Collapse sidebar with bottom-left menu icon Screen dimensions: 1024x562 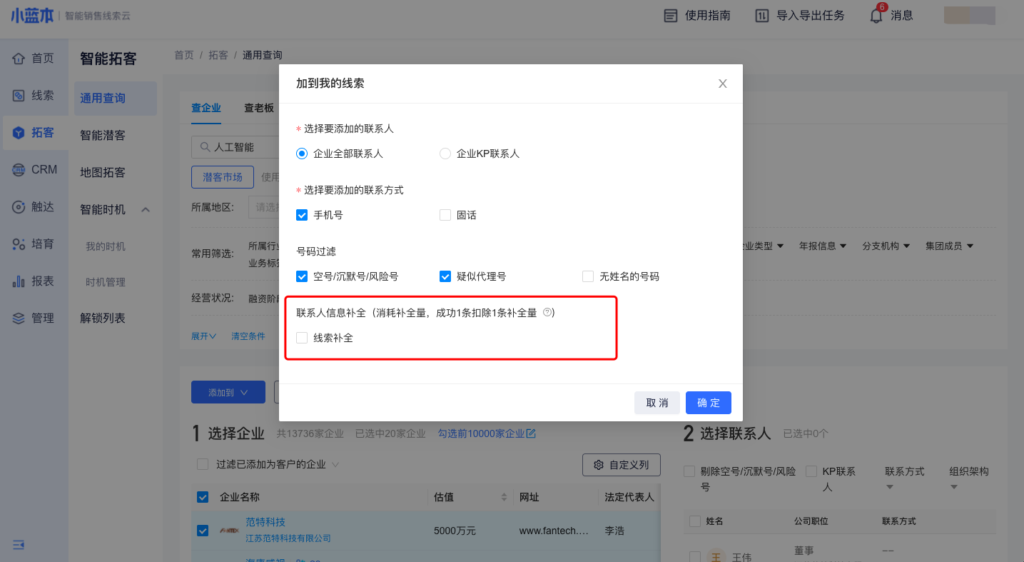19,543
